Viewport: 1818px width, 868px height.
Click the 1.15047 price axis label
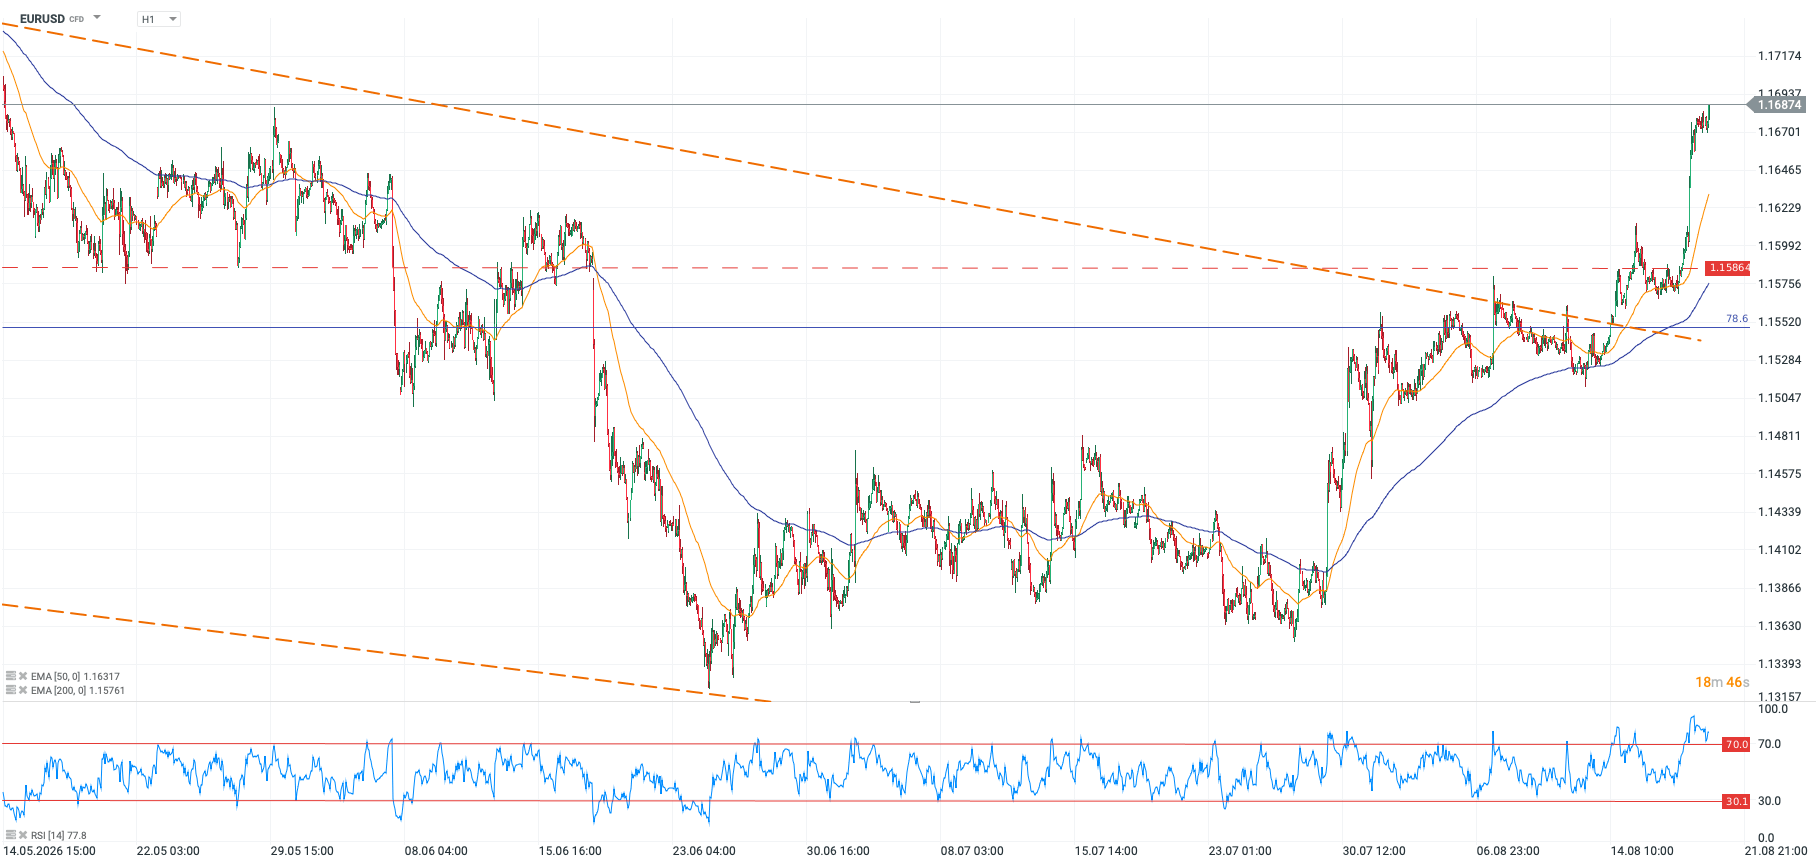(1780, 398)
